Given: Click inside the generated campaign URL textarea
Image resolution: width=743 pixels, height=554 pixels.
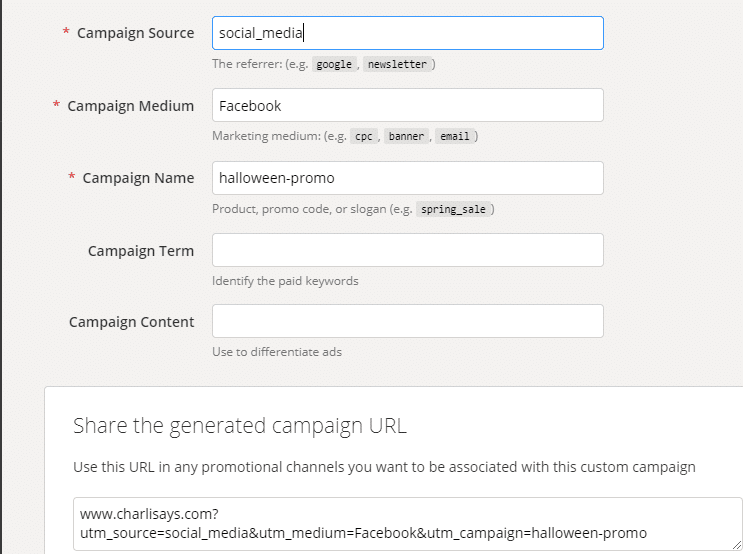Looking at the screenshot, I should [x=408, y=524].
